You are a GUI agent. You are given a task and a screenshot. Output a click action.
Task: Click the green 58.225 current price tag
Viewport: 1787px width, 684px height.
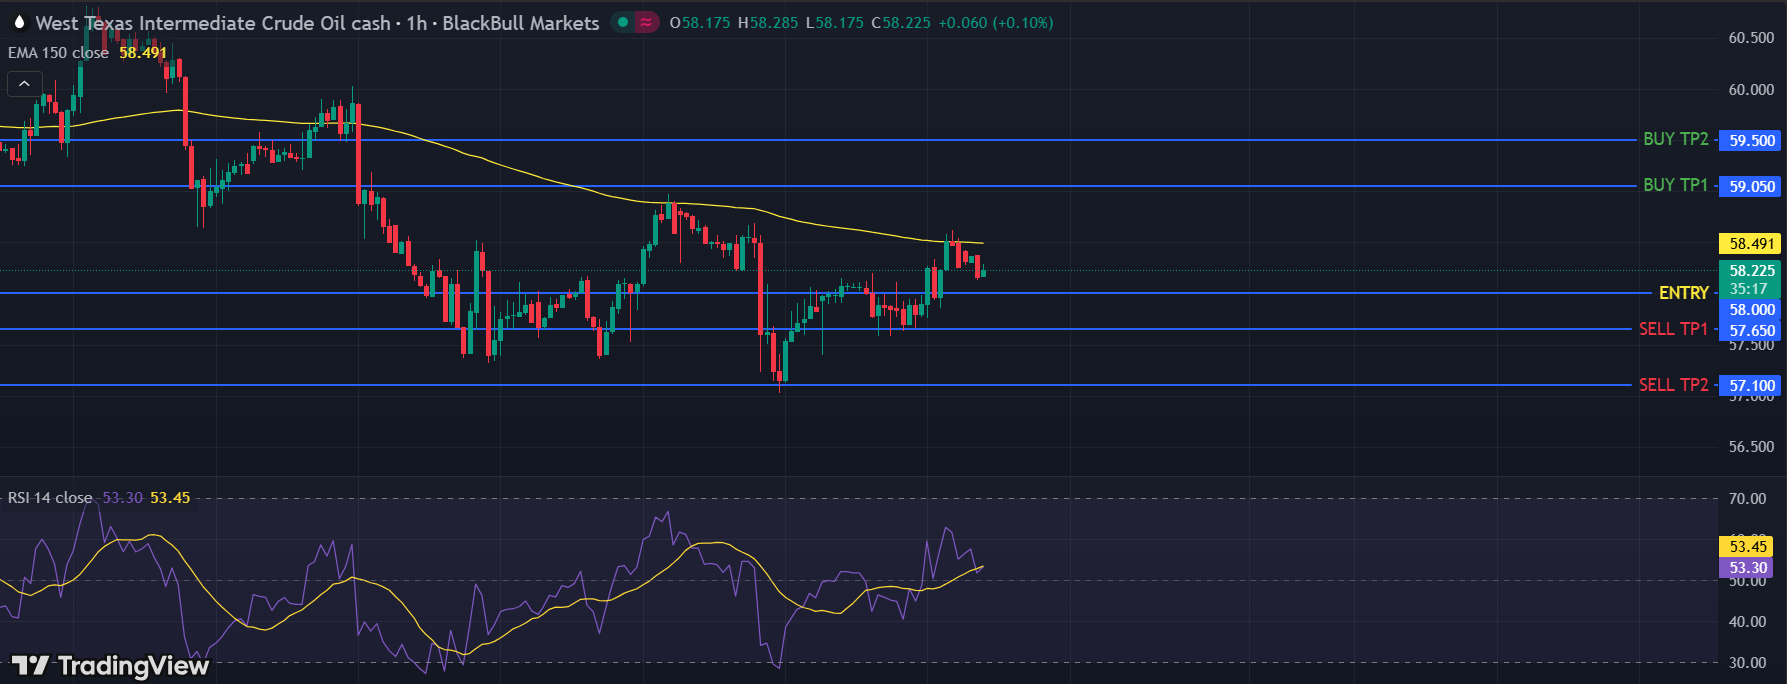click(x=1751, y=271)
